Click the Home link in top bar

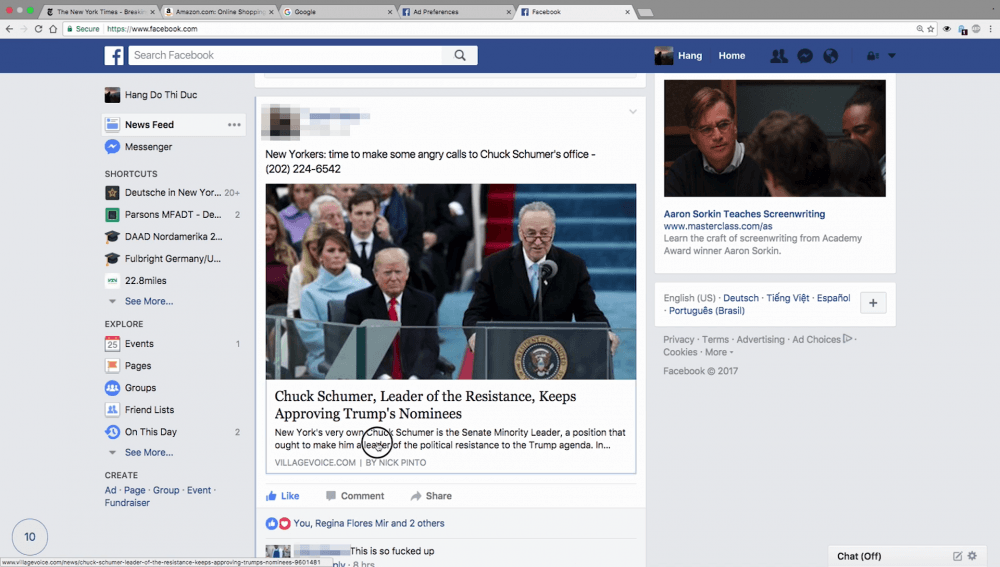[731, 56]
